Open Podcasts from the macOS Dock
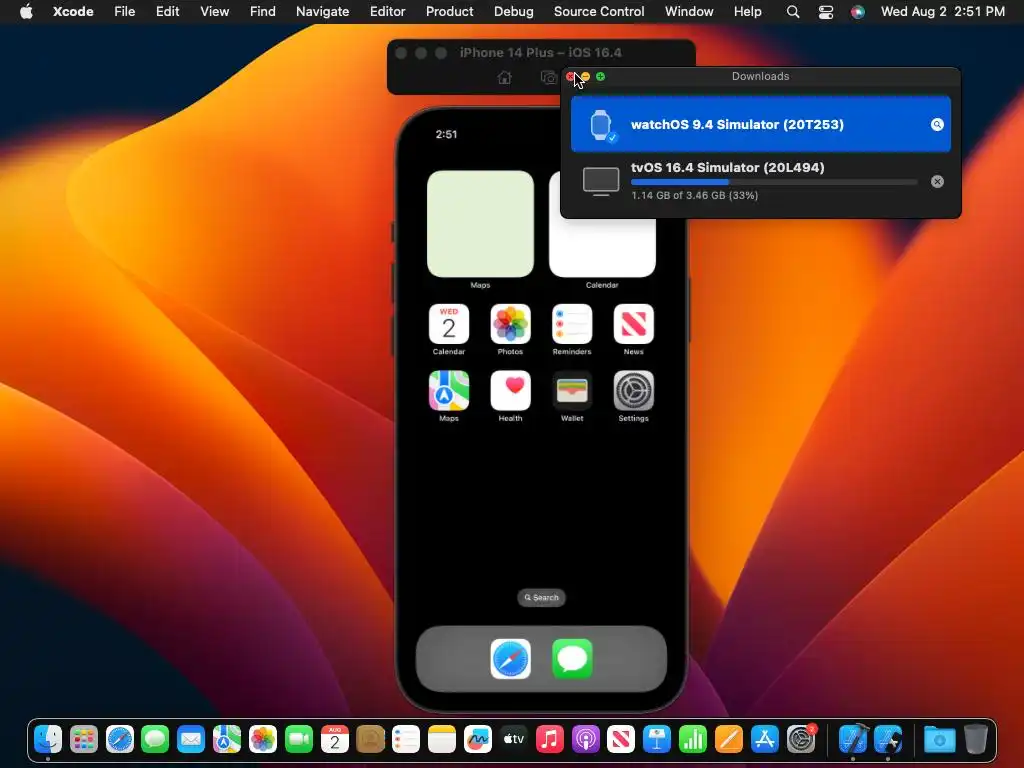The height and width of the screenshot is (768, 1024). (585, 739)
